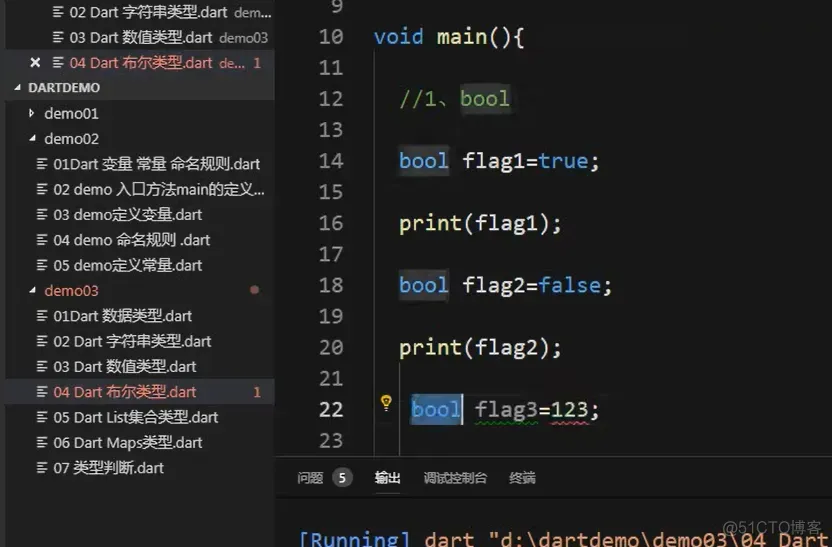This screenshot has width=832, height=547.
Task: Click the file icon of 07 类型判断.dart
Action: (x=42, y=467)
